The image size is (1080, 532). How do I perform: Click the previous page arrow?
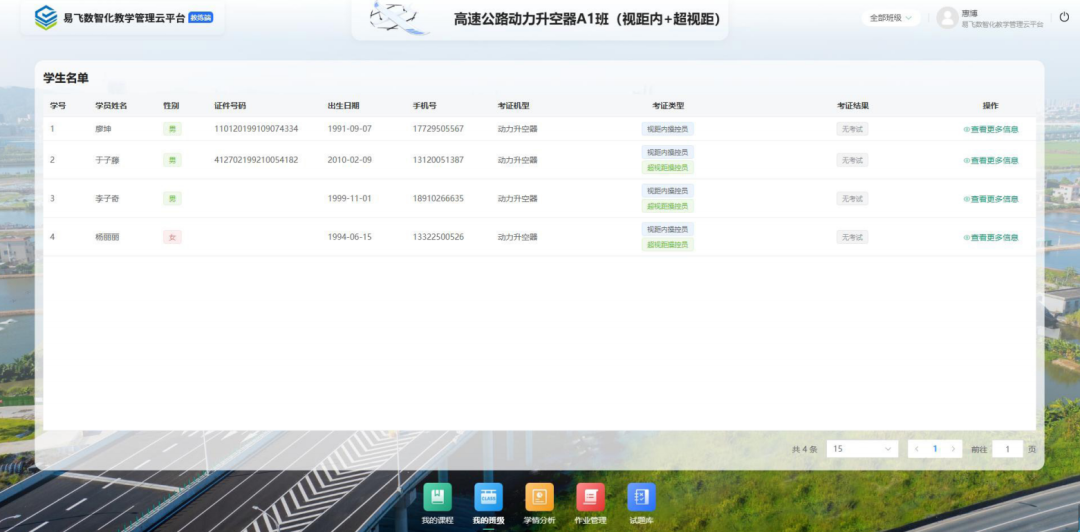916,449
